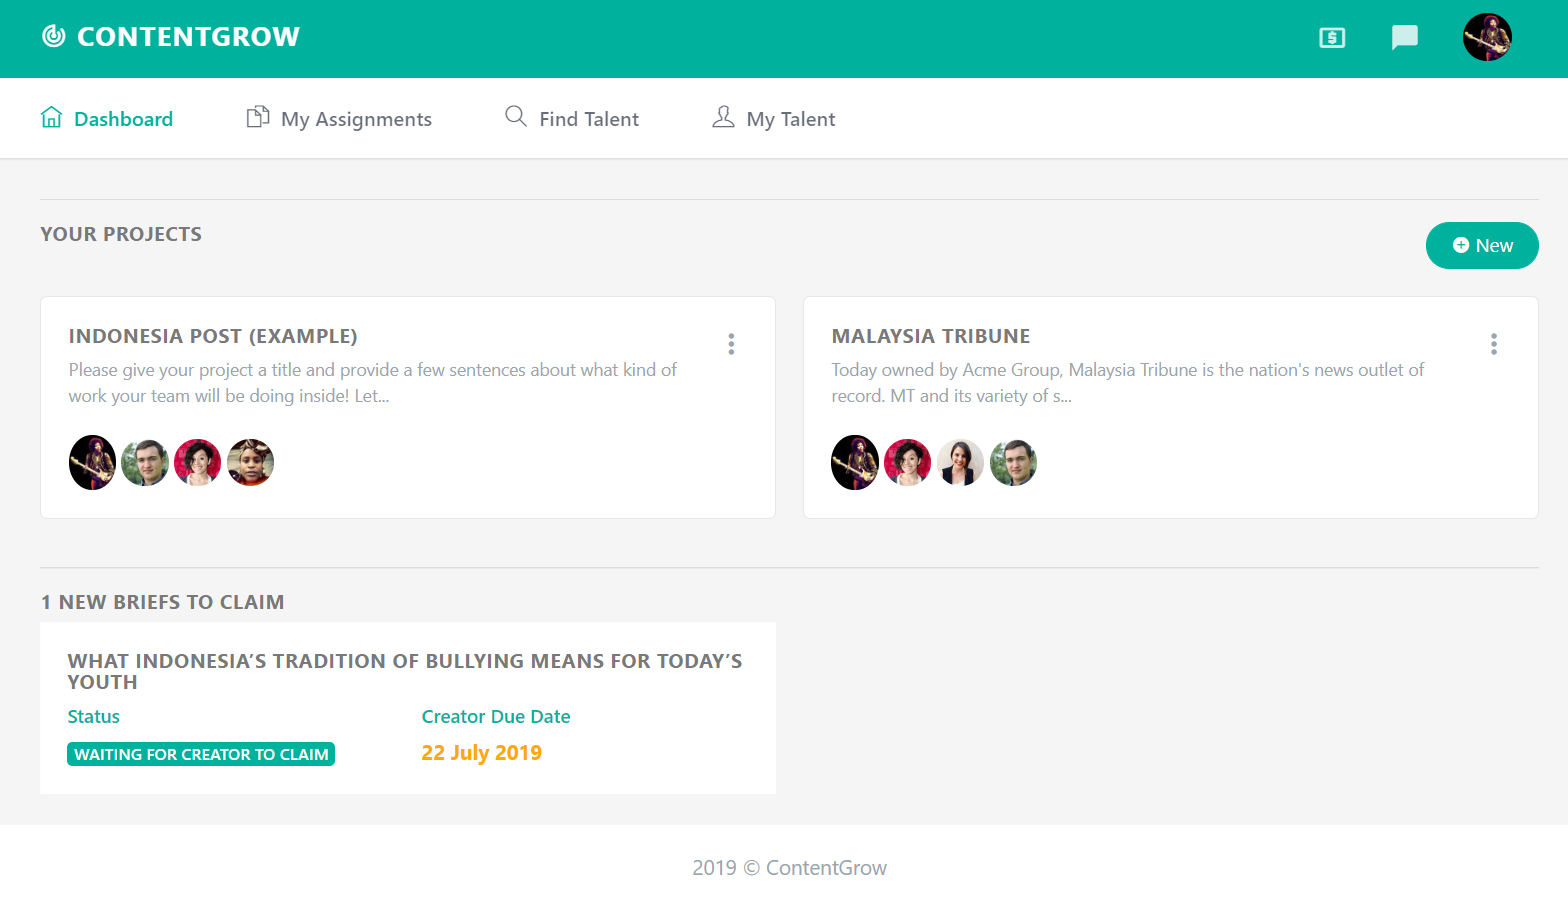Image resolution: width=1568 pixels, height=906 pixels.
Task: Click the Malaysia Tribune project description text
Action: [1128, 383]
